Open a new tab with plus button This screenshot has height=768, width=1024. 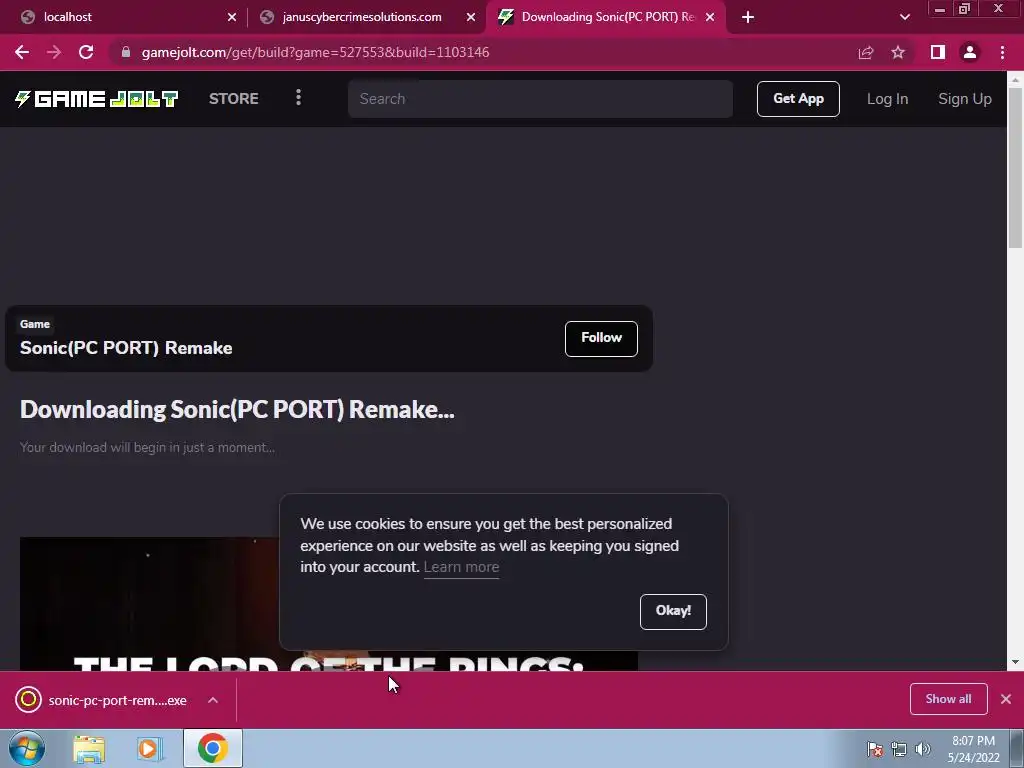(748, 17)
